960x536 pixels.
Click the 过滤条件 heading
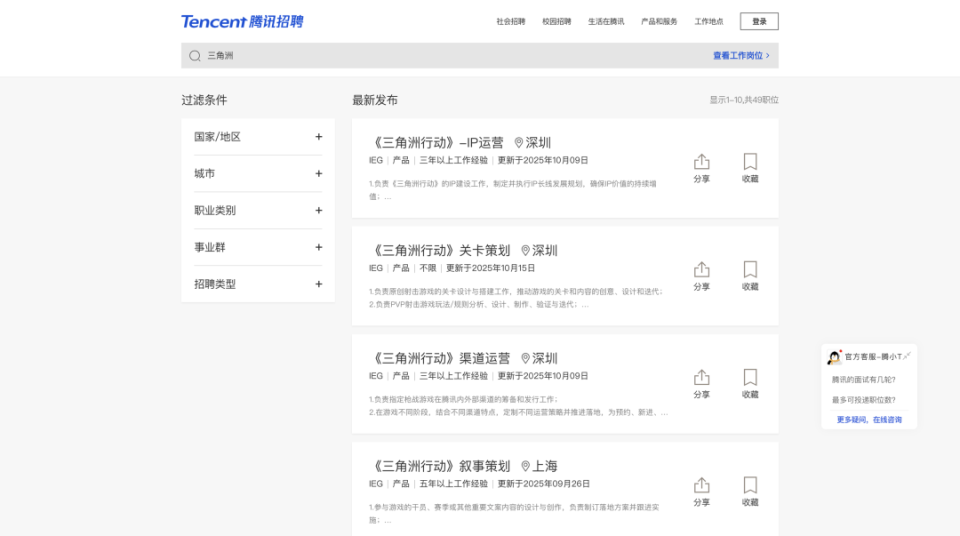204,100
